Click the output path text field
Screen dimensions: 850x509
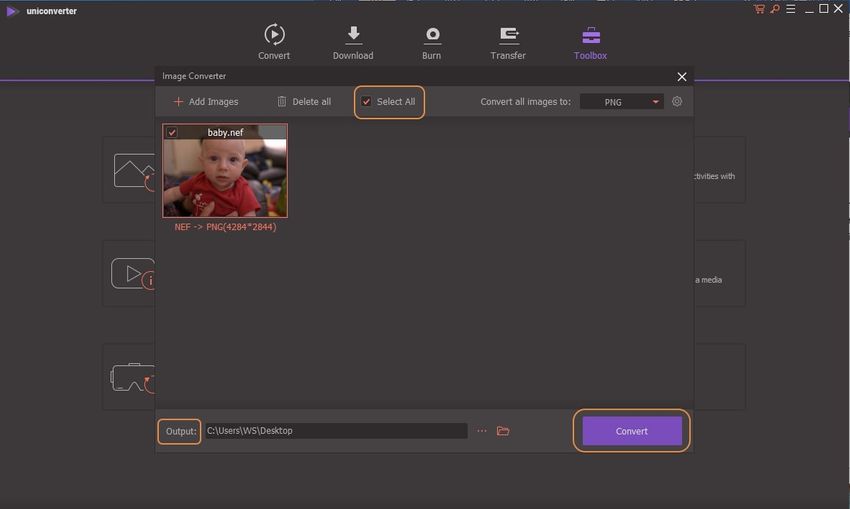(335, 431)
